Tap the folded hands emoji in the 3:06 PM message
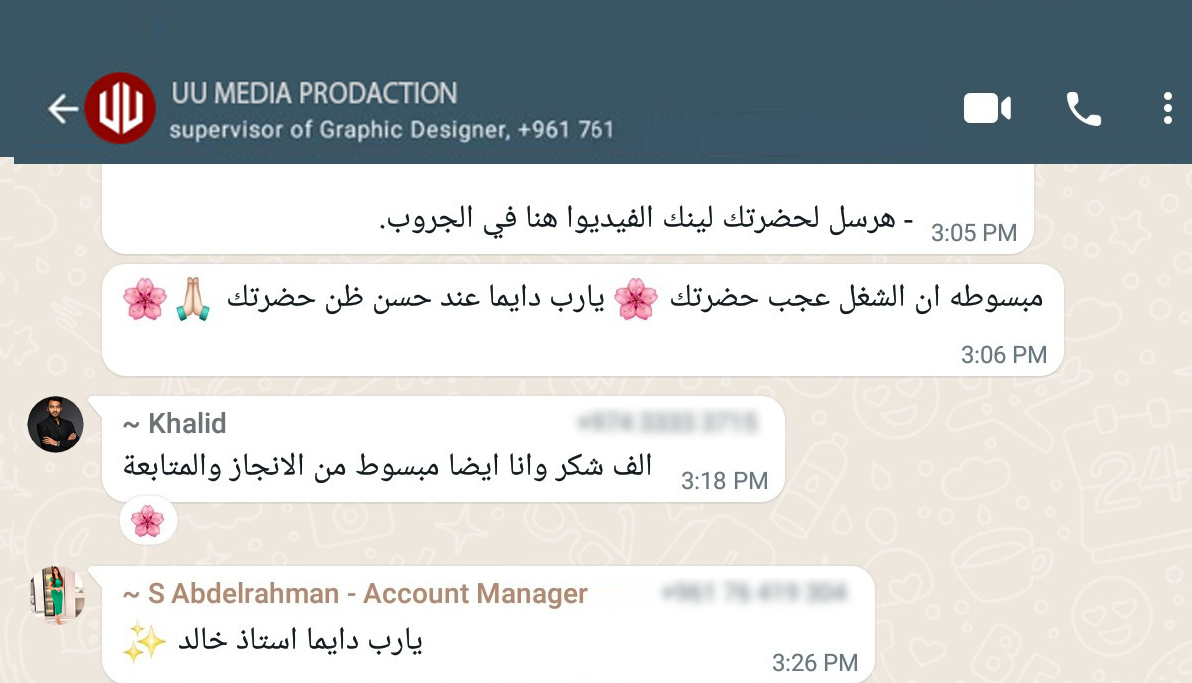This screenshot has height=683, width=1192. [x=193, y=299]
